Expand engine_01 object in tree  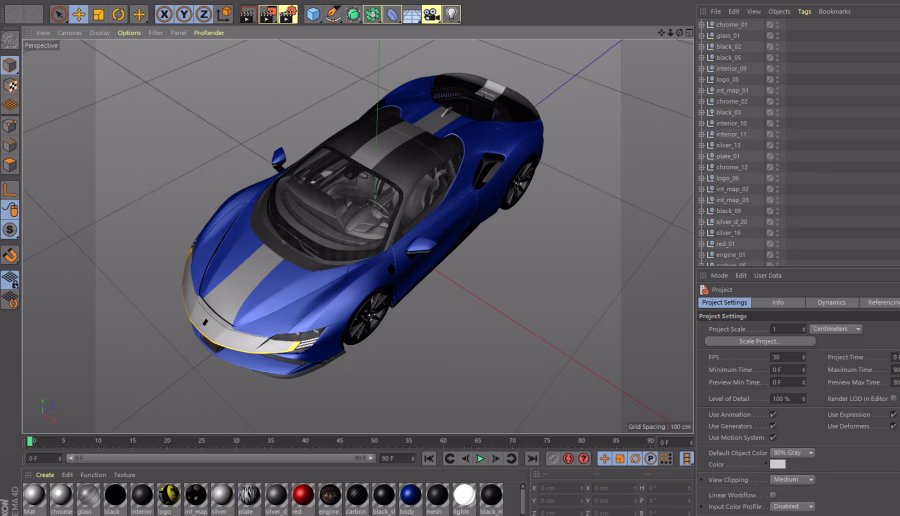701,255
